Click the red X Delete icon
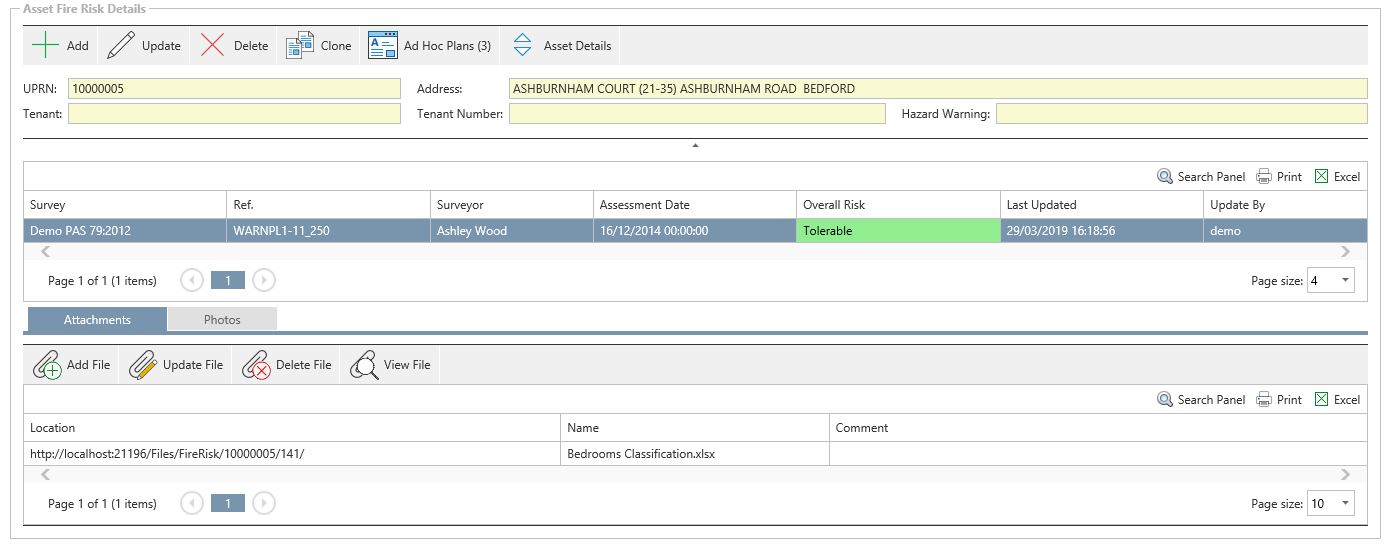Image resolution: width=1387 pixels, height=546 pixels. (x=212, y=46)
